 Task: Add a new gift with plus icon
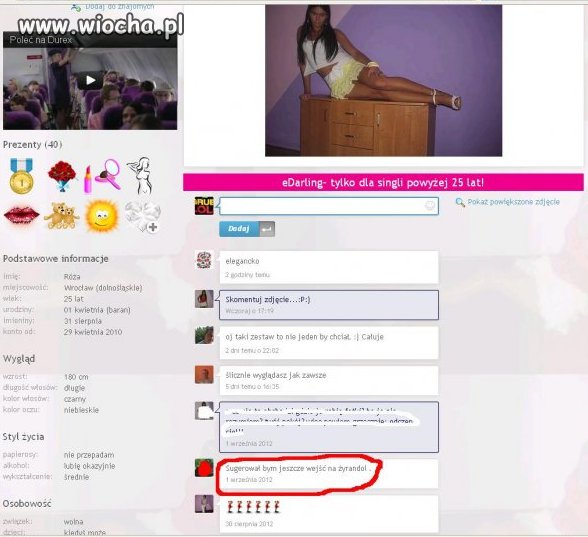pyautogui.click(x=142, y=216)
